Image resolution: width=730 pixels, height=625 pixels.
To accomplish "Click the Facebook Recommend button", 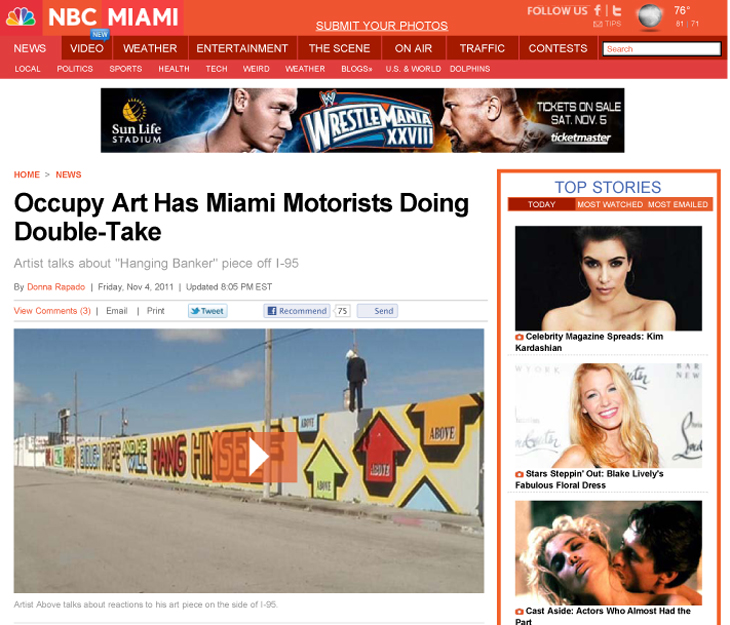I will pyautogui.click(x=297, y=311).
